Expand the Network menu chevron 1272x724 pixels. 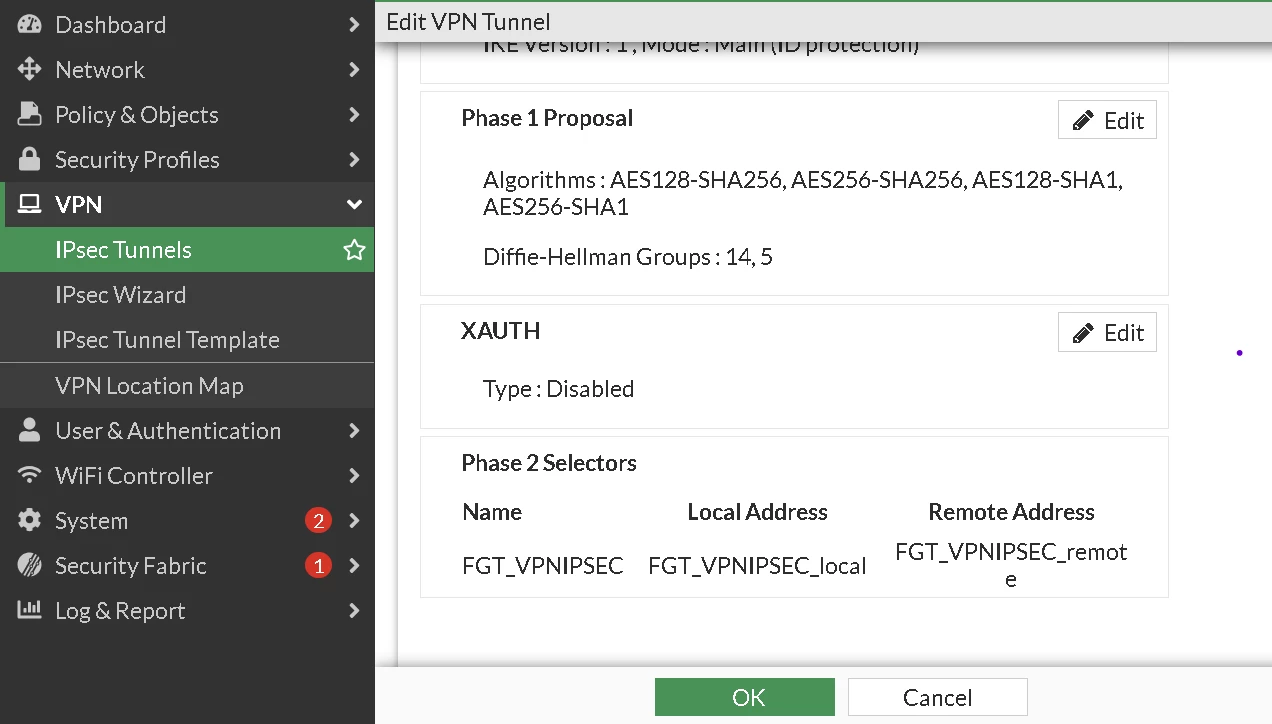(x=354, y=70)
